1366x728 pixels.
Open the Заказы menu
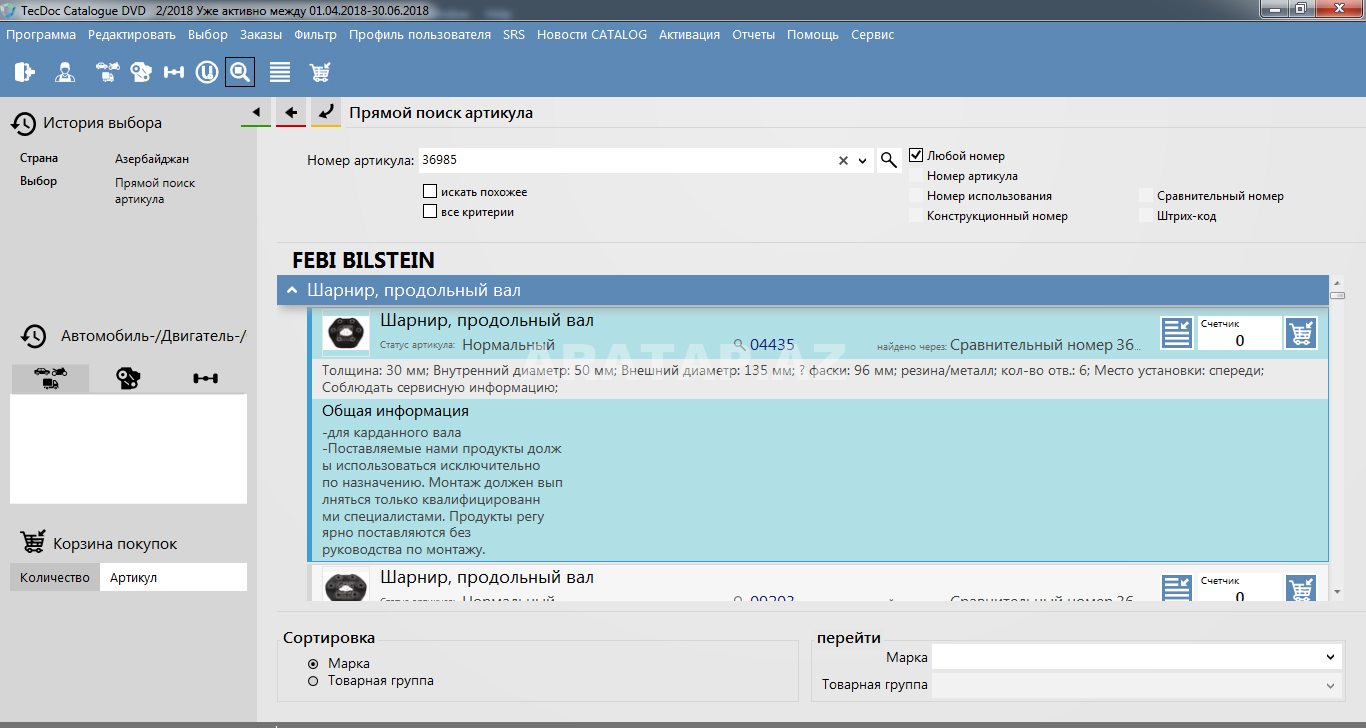(261, 34)
